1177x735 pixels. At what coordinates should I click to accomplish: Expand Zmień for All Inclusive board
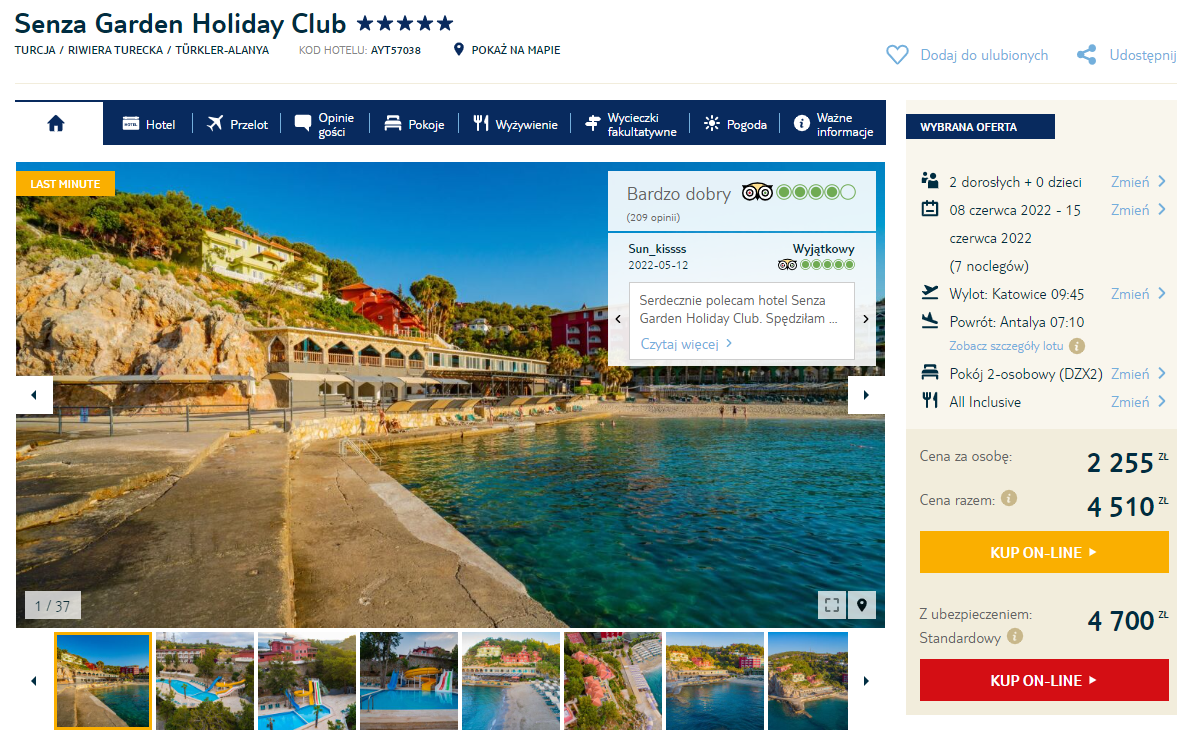point(1138,402)
